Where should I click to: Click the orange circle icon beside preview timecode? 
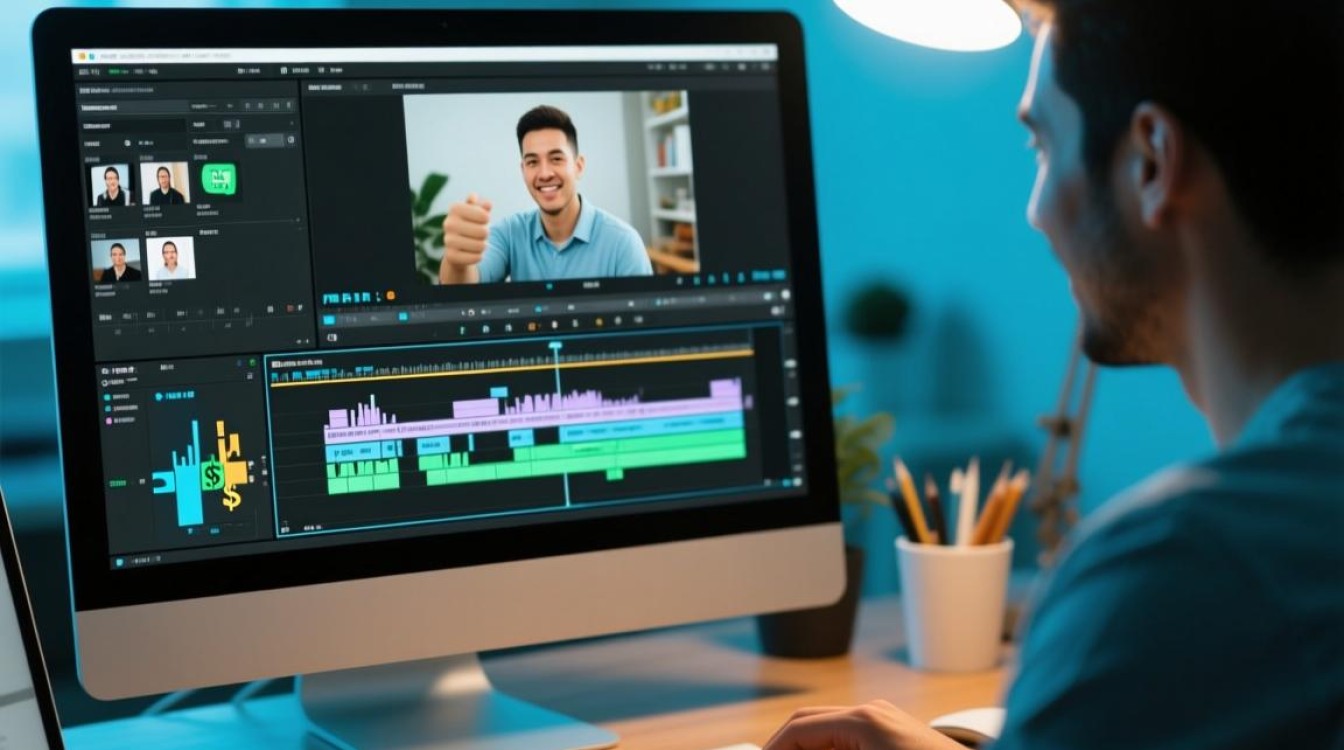coord(391,296)
